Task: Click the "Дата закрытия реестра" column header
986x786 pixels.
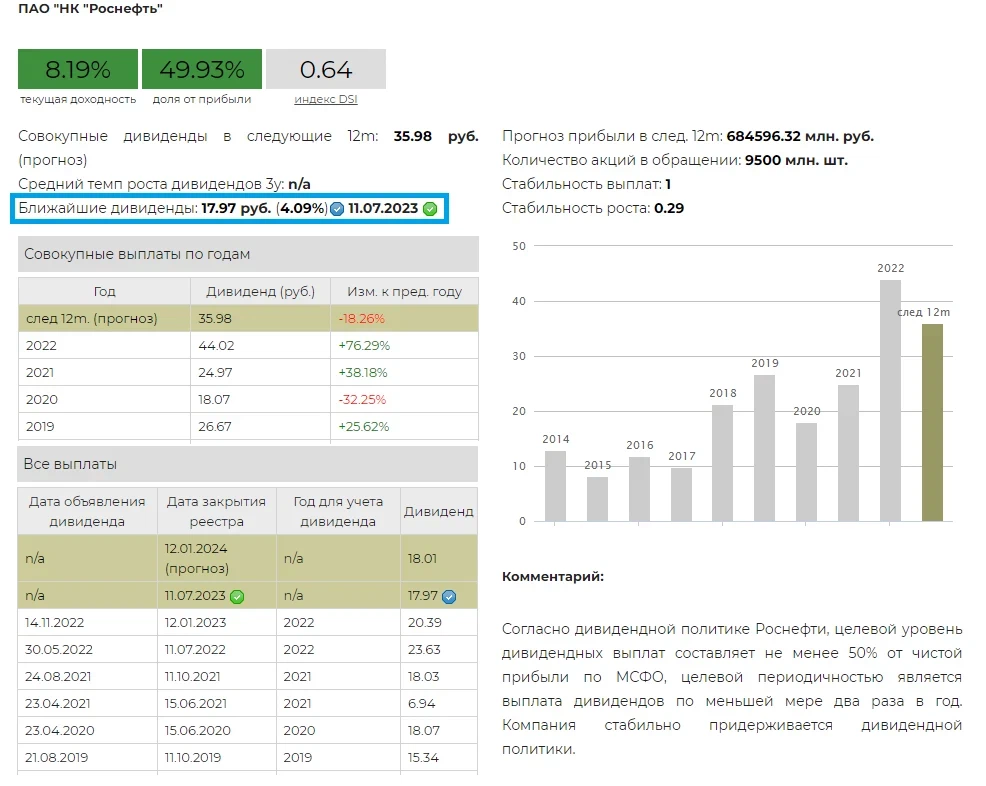Action: [216, 511]
